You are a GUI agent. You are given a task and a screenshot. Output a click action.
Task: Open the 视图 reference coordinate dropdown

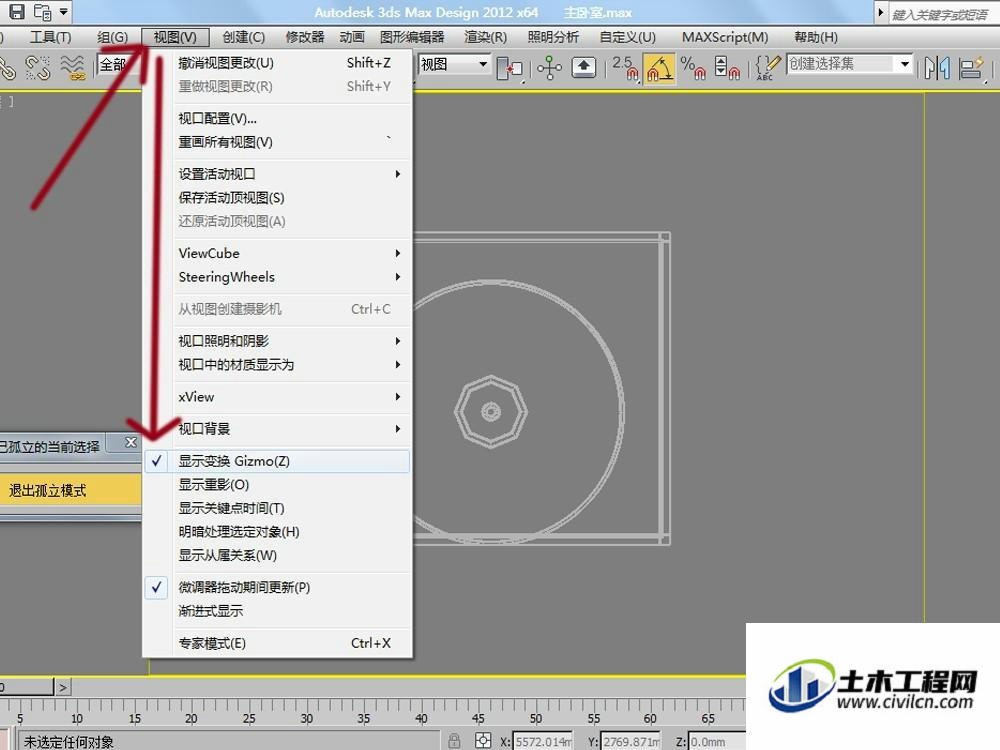(454, 64)
